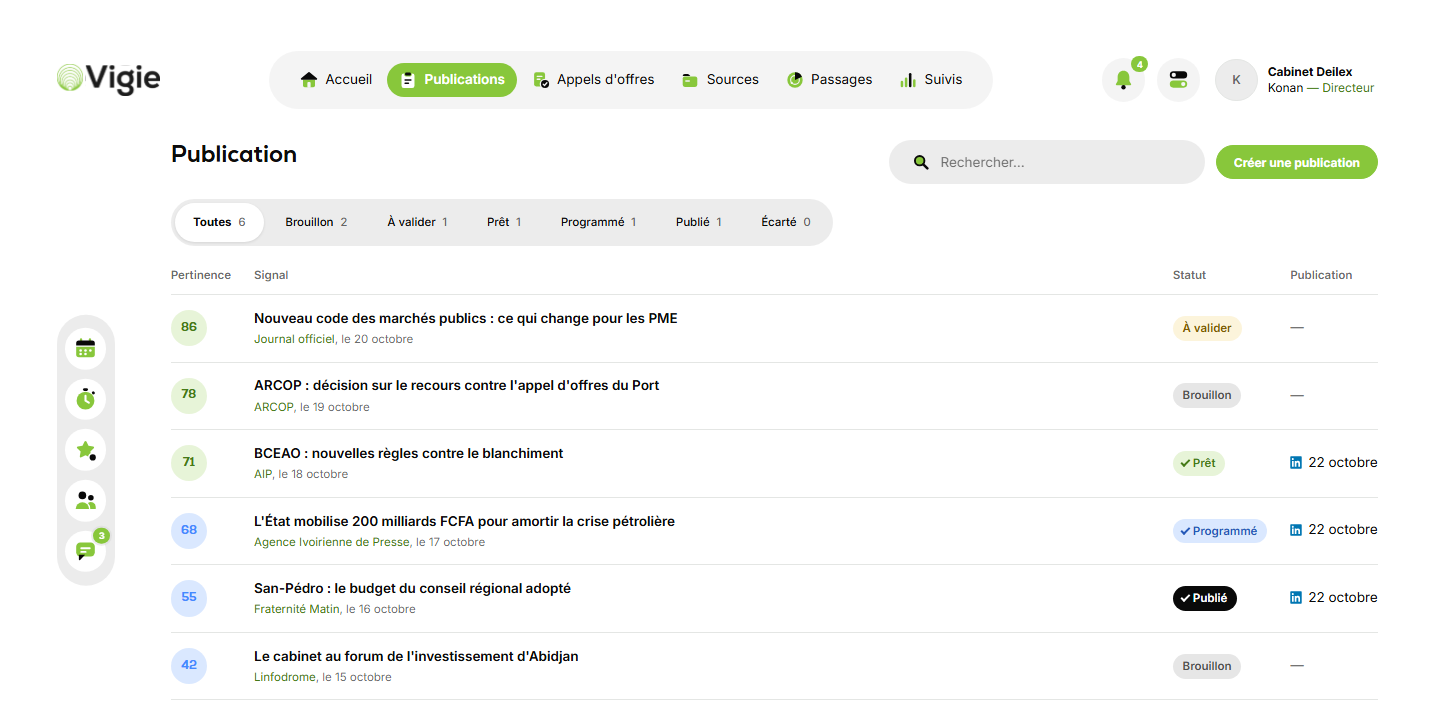
Task: Open "Nouveau code des marchés publics" publication
Action: click(x=466, y=318)
